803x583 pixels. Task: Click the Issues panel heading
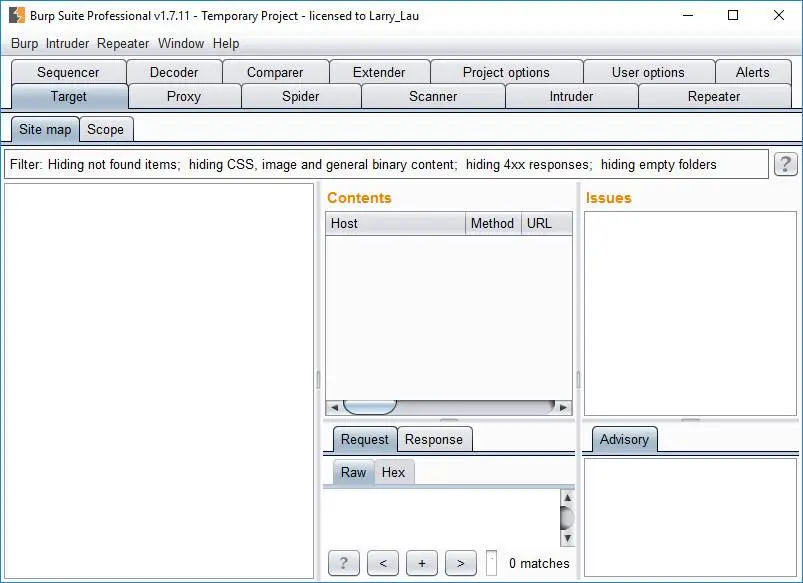(x=608, y=198)
